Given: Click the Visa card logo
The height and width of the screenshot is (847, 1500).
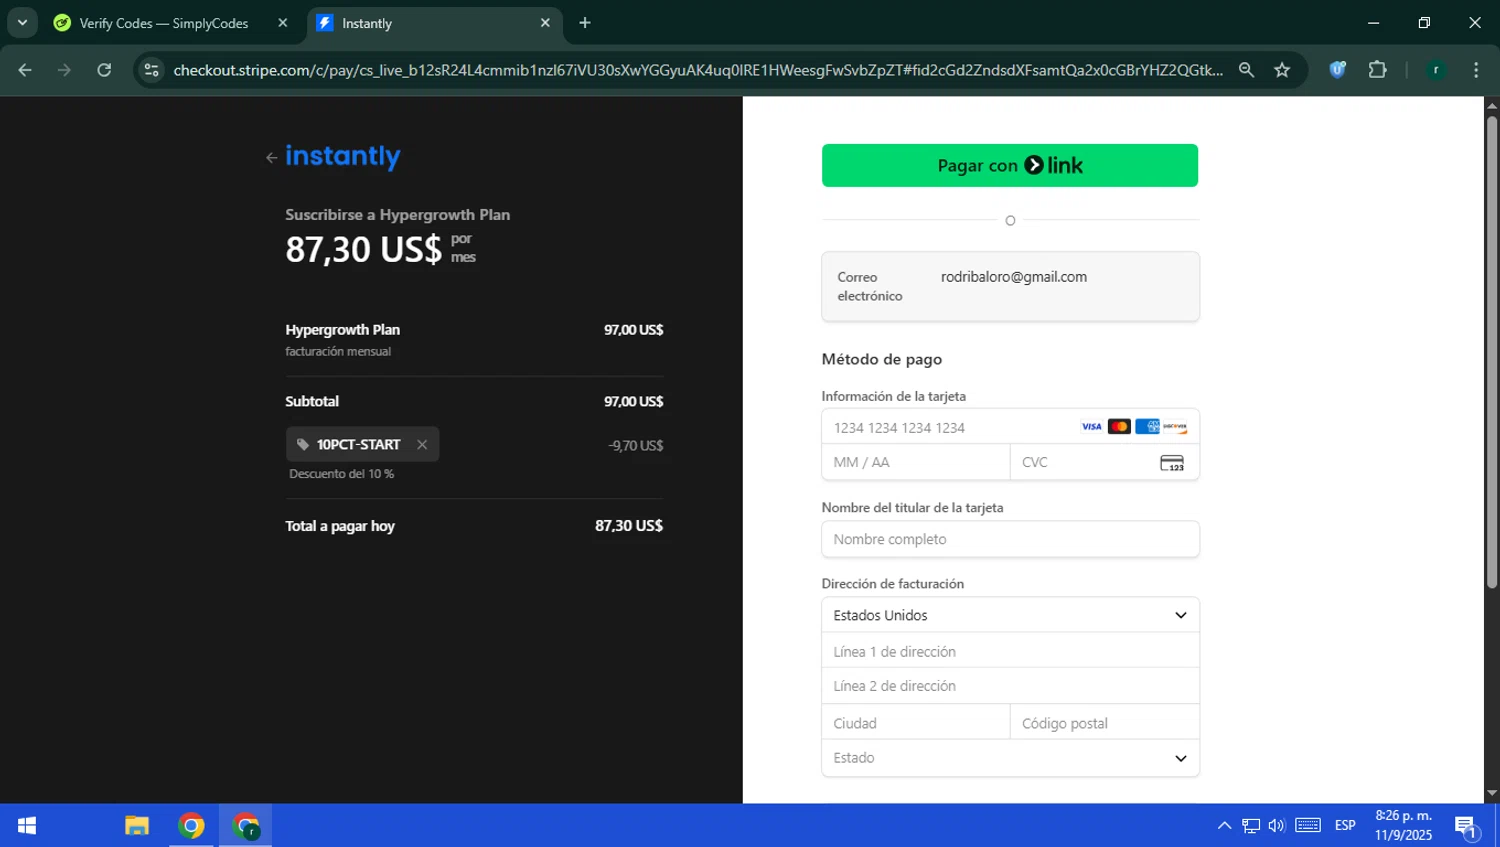Looking at the screenshot, I should pyautogui.click(x=1091, y=427).
